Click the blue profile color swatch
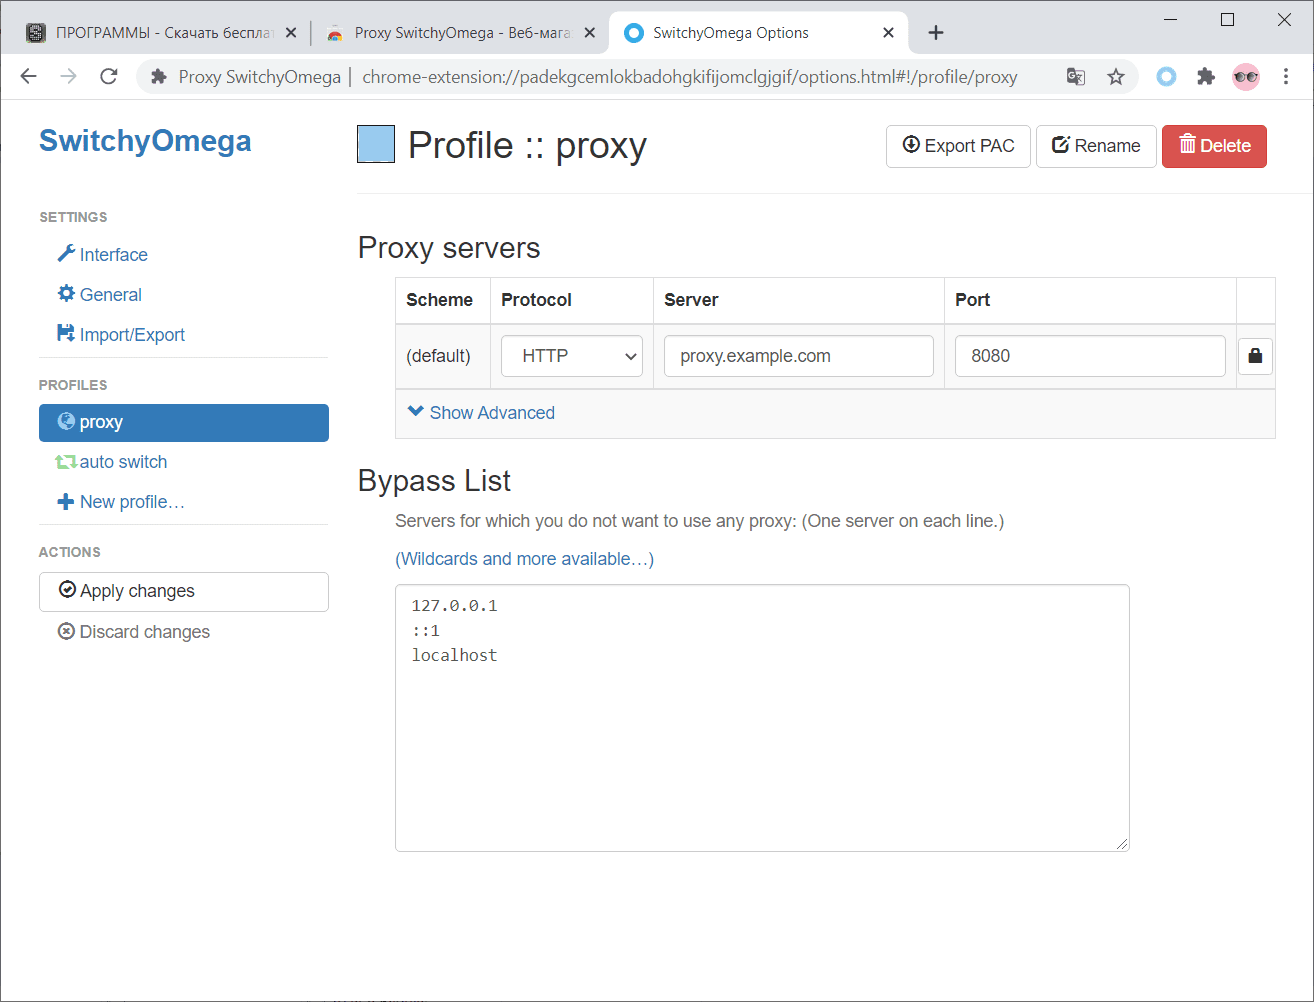 (x=376, y=144)
